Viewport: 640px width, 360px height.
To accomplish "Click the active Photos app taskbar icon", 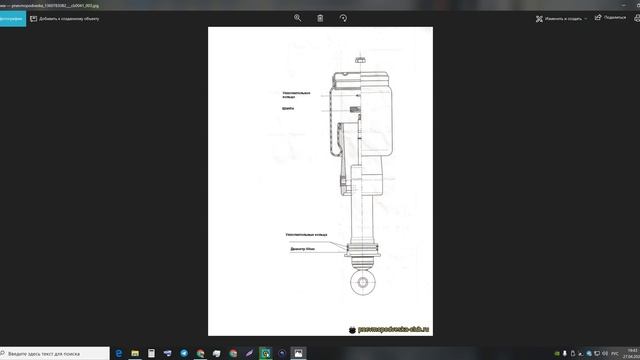I will [x=298, y=353].
